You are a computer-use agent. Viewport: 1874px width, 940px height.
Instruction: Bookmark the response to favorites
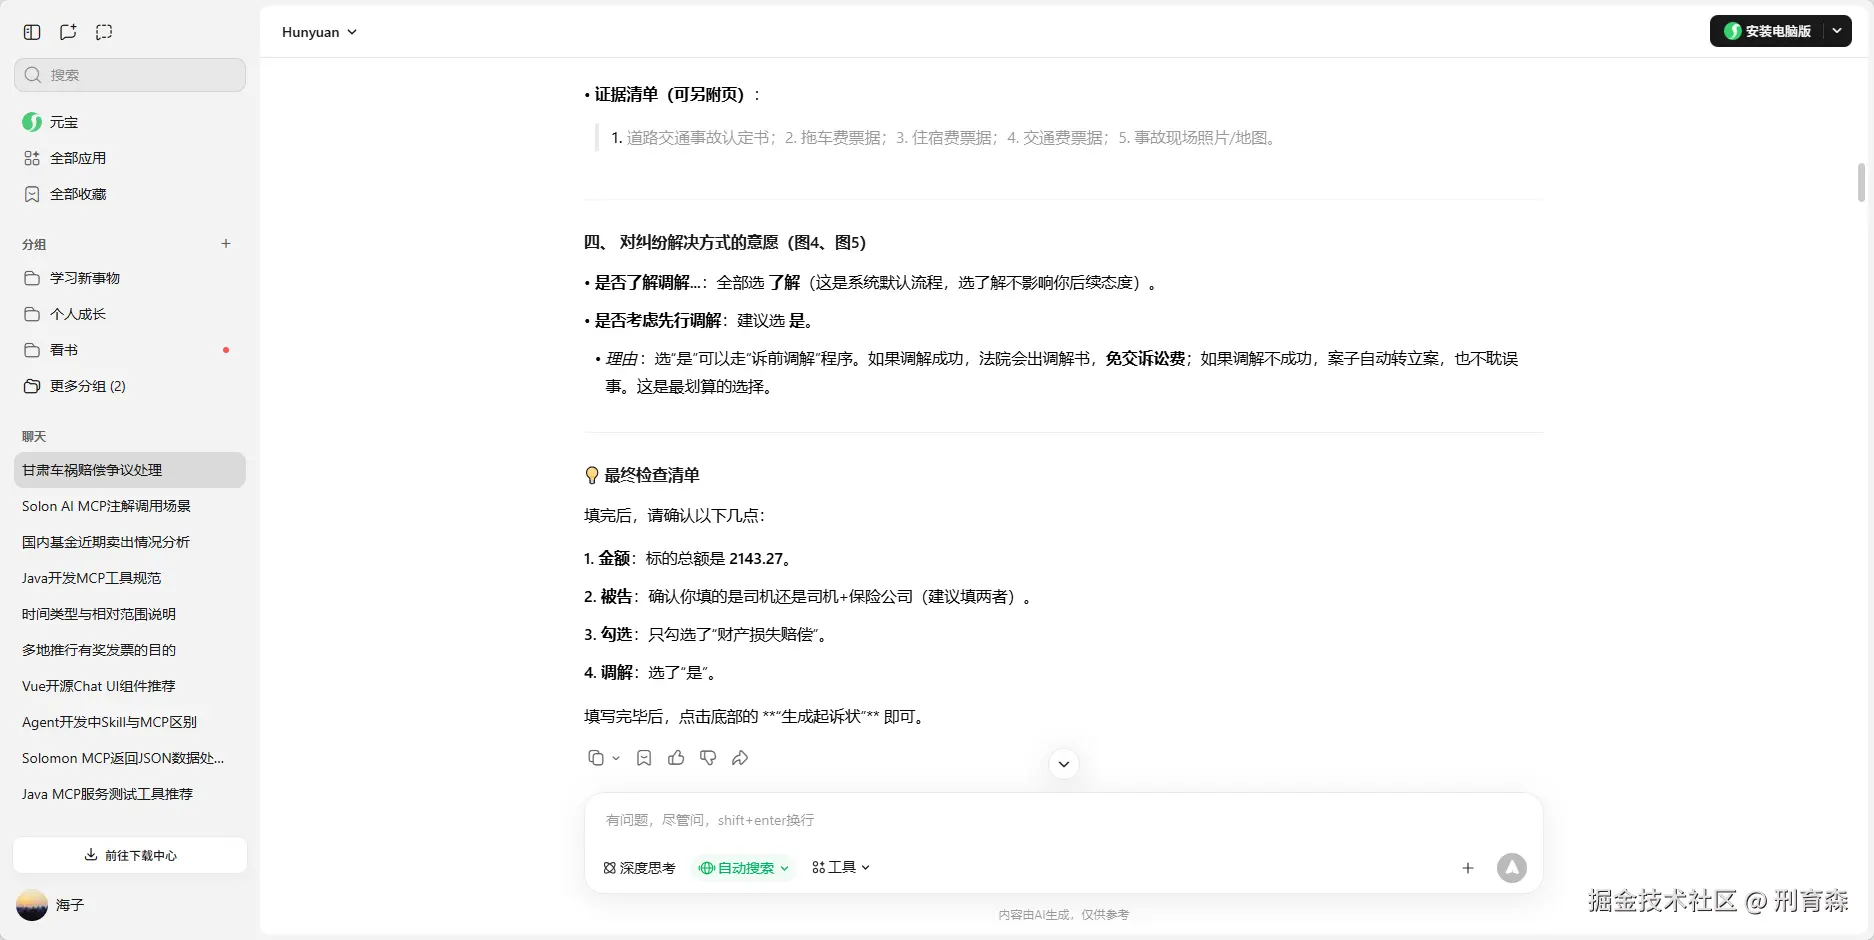[x=644, y=758]
